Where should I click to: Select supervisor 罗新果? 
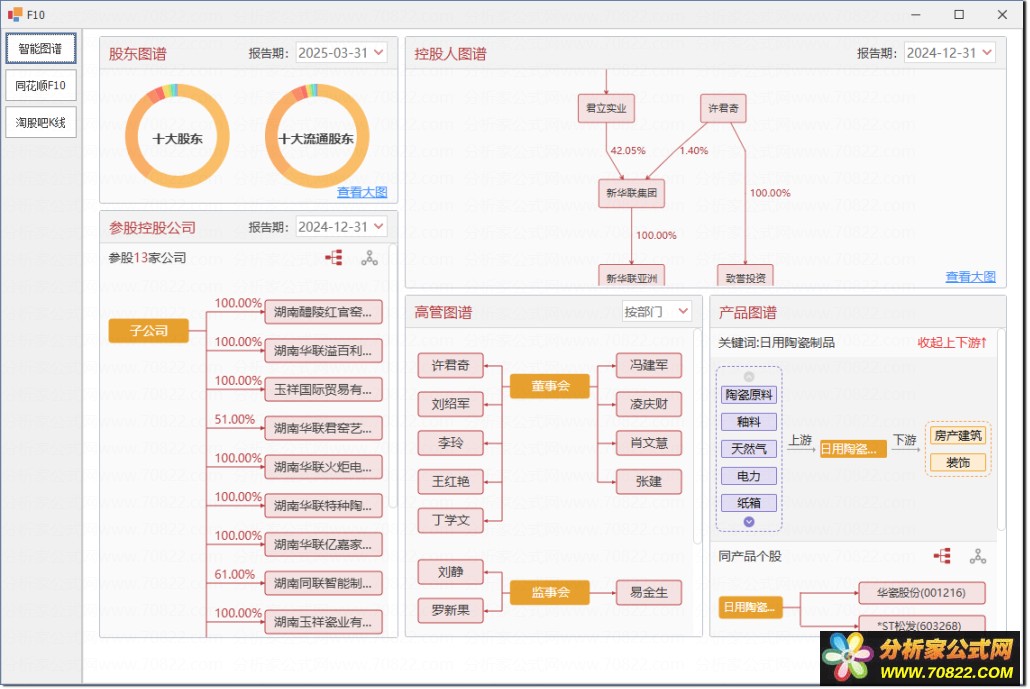451,611
